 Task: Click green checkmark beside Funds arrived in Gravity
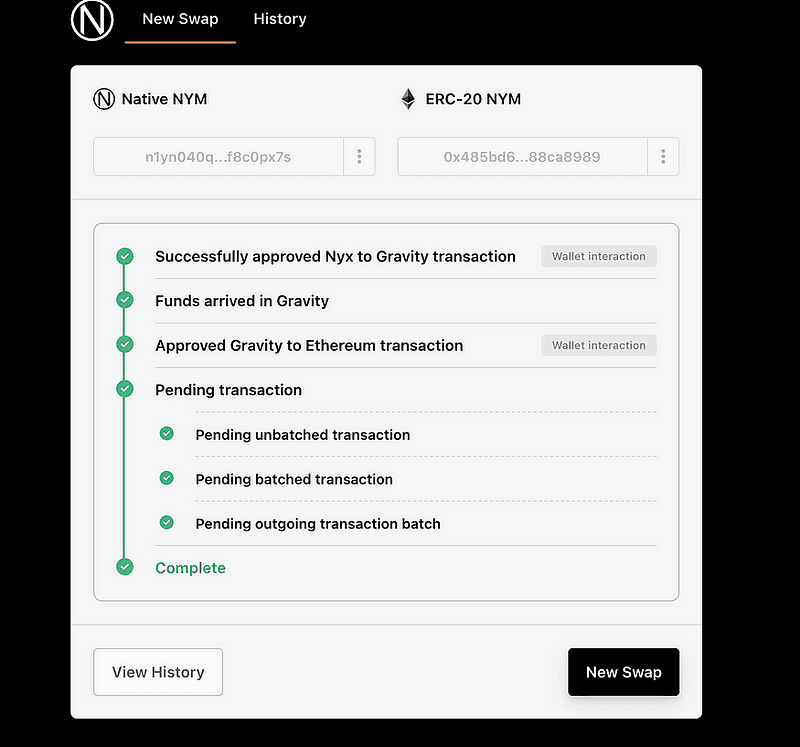(125, 300)
